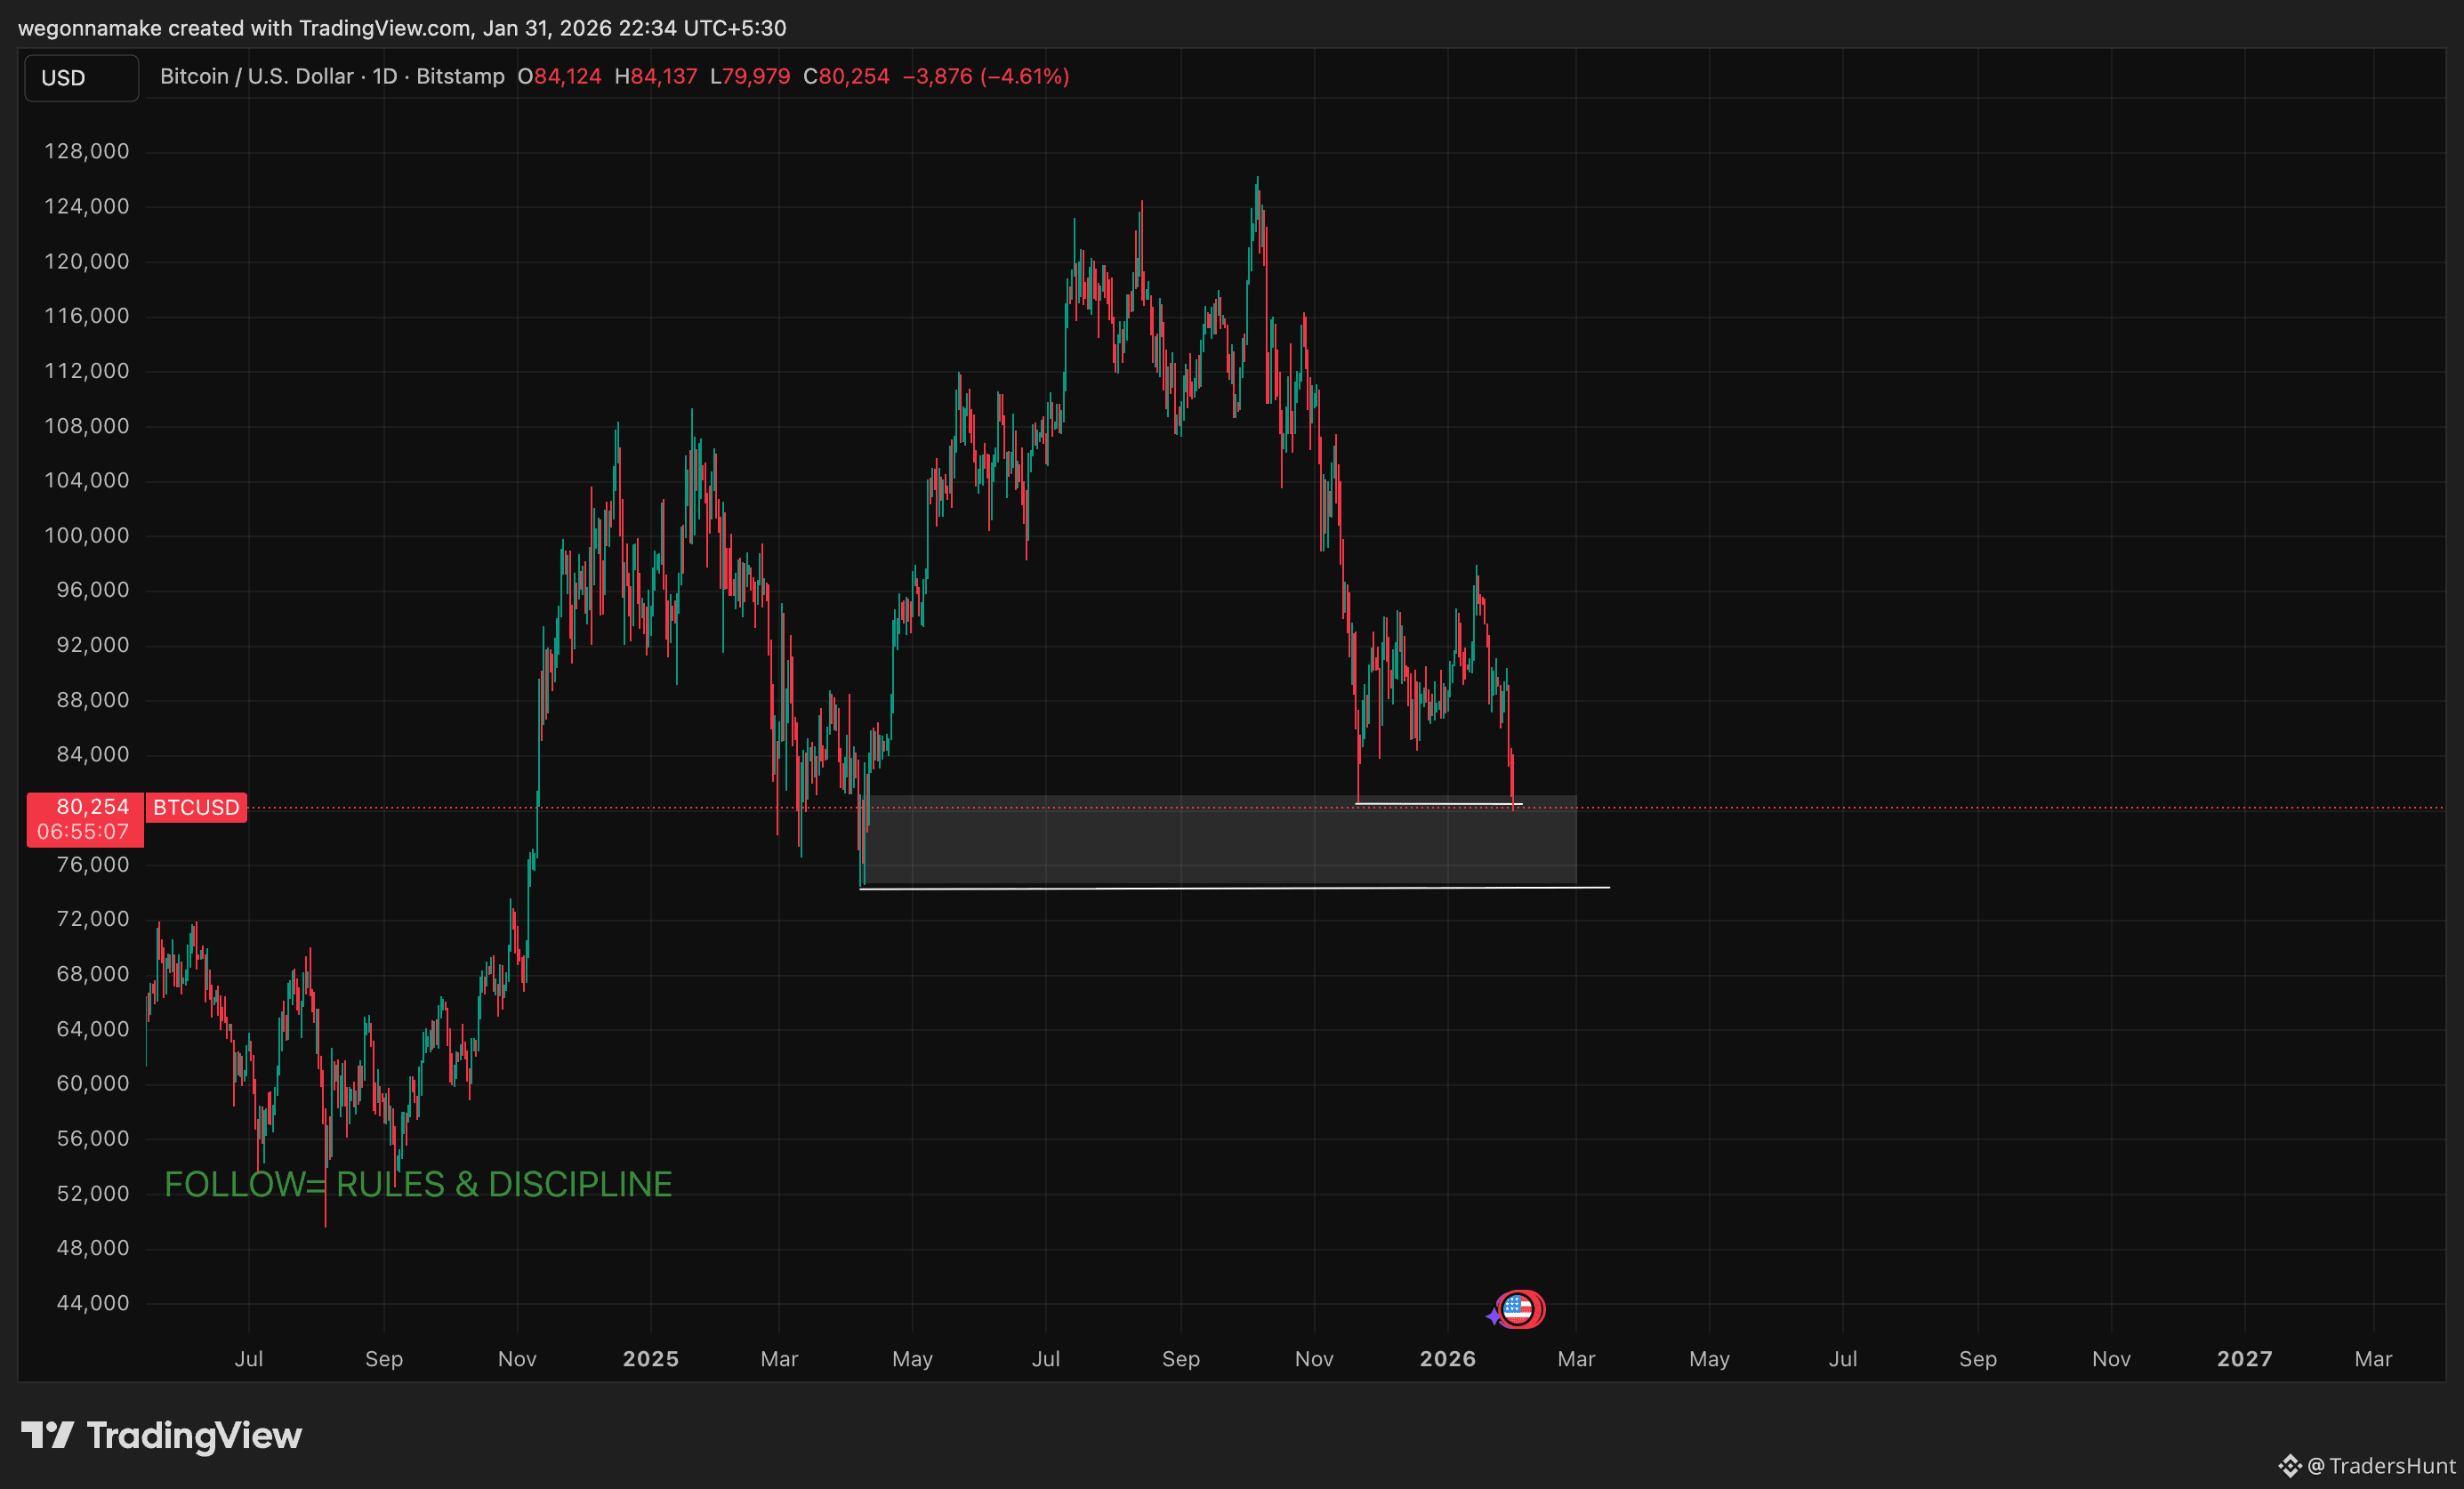Select the gray shaded support zone rectangle
Viewport: 2464px width, 1489px height.
1219,841
